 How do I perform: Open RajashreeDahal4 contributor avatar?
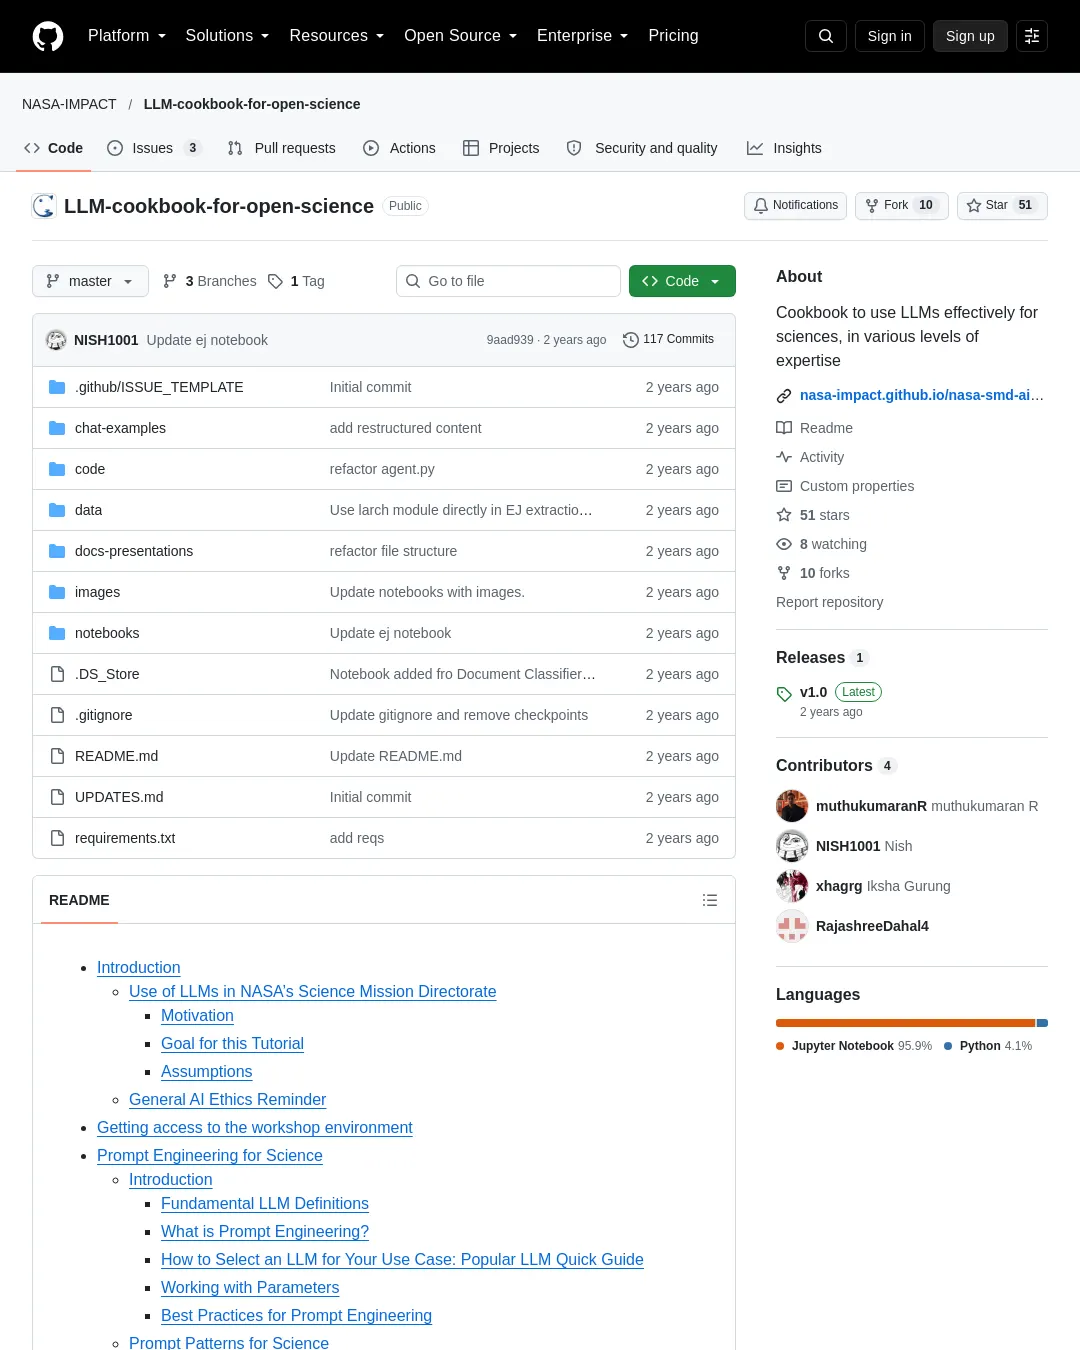click(792, 926)
